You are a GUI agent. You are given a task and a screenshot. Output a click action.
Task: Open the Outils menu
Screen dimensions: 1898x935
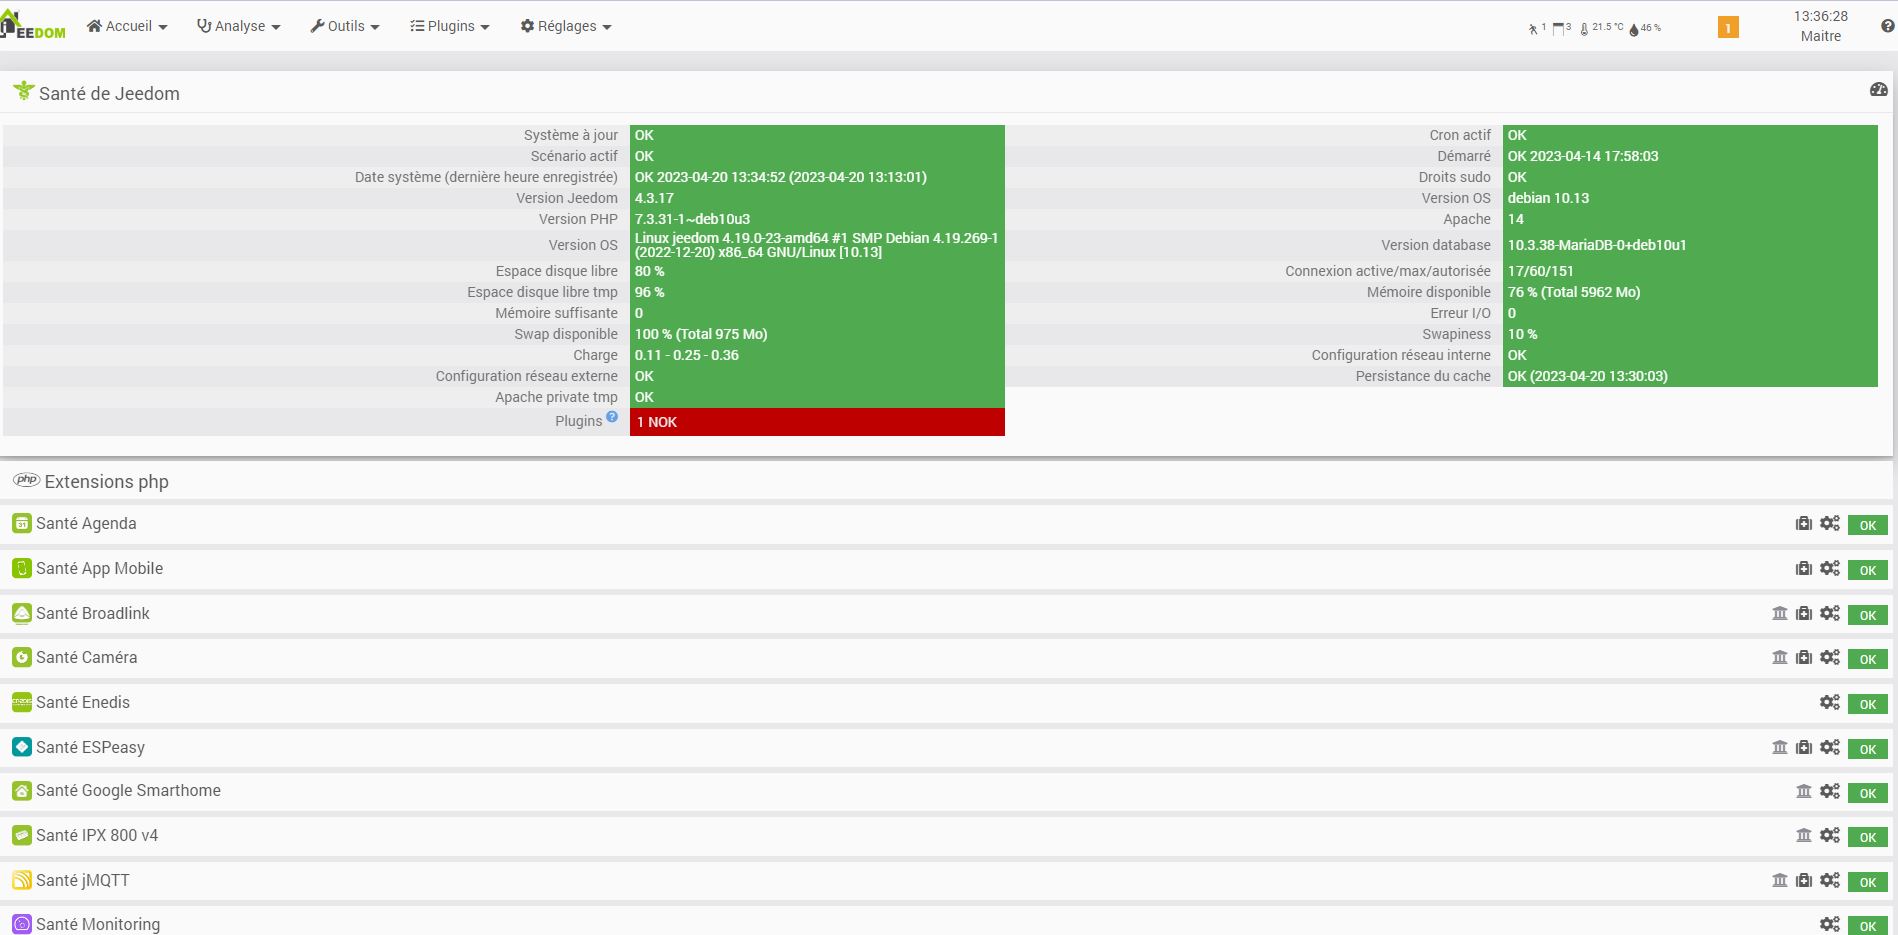345,26
